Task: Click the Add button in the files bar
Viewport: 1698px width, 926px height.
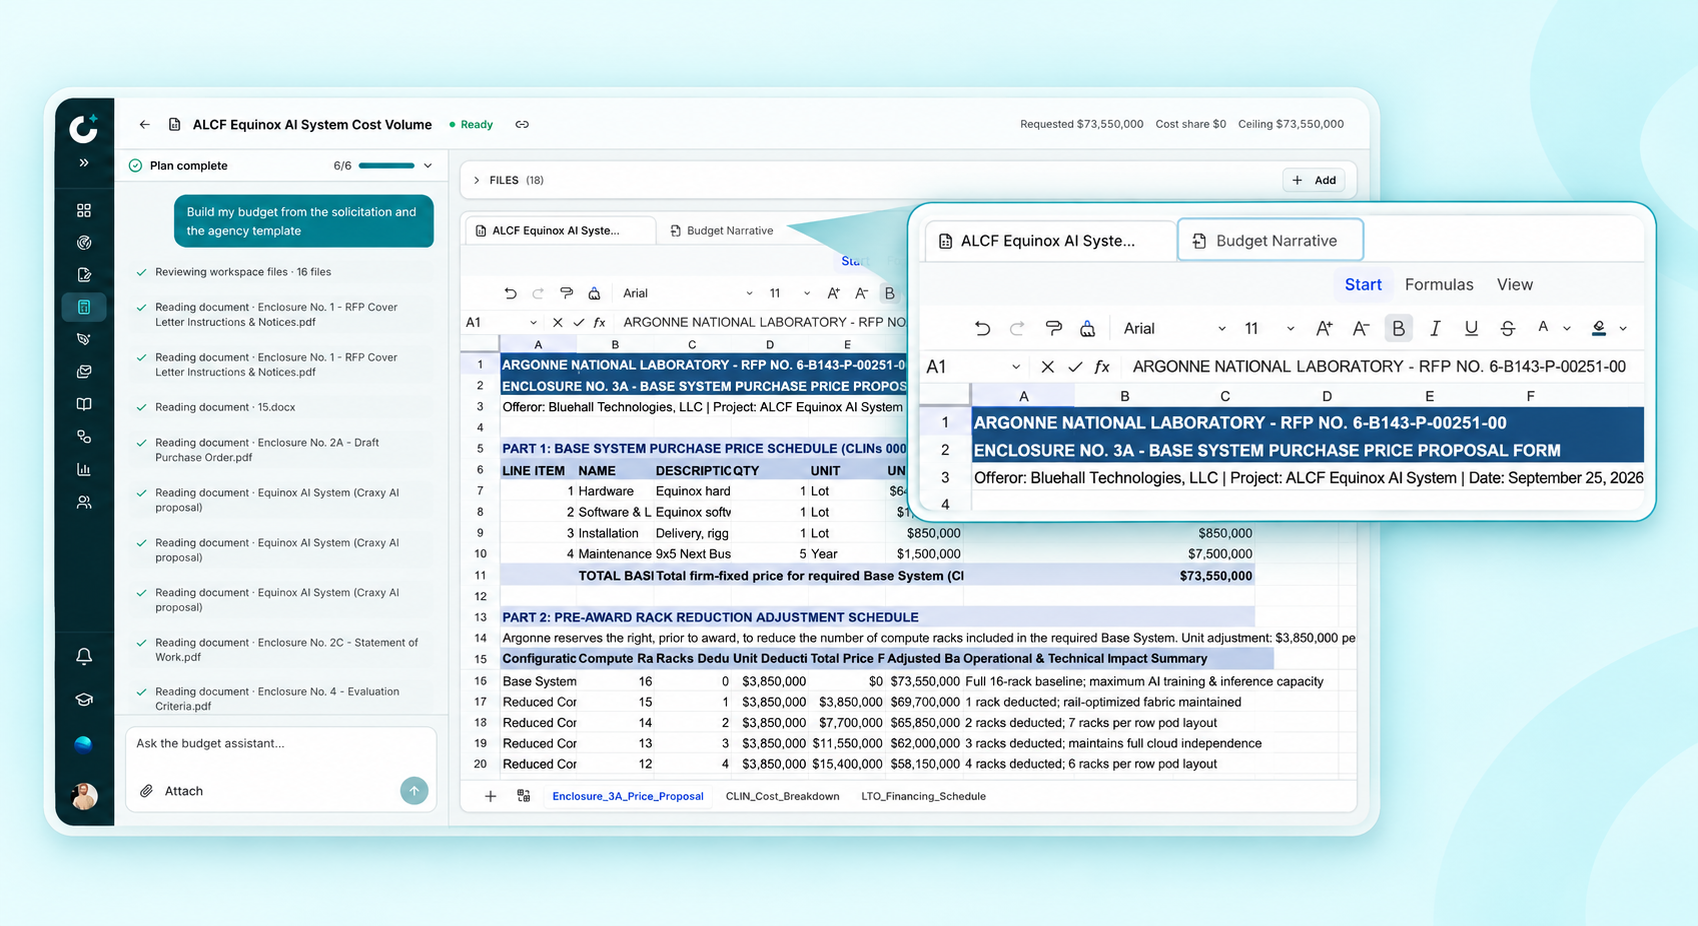Action: tap(1314, 180)
